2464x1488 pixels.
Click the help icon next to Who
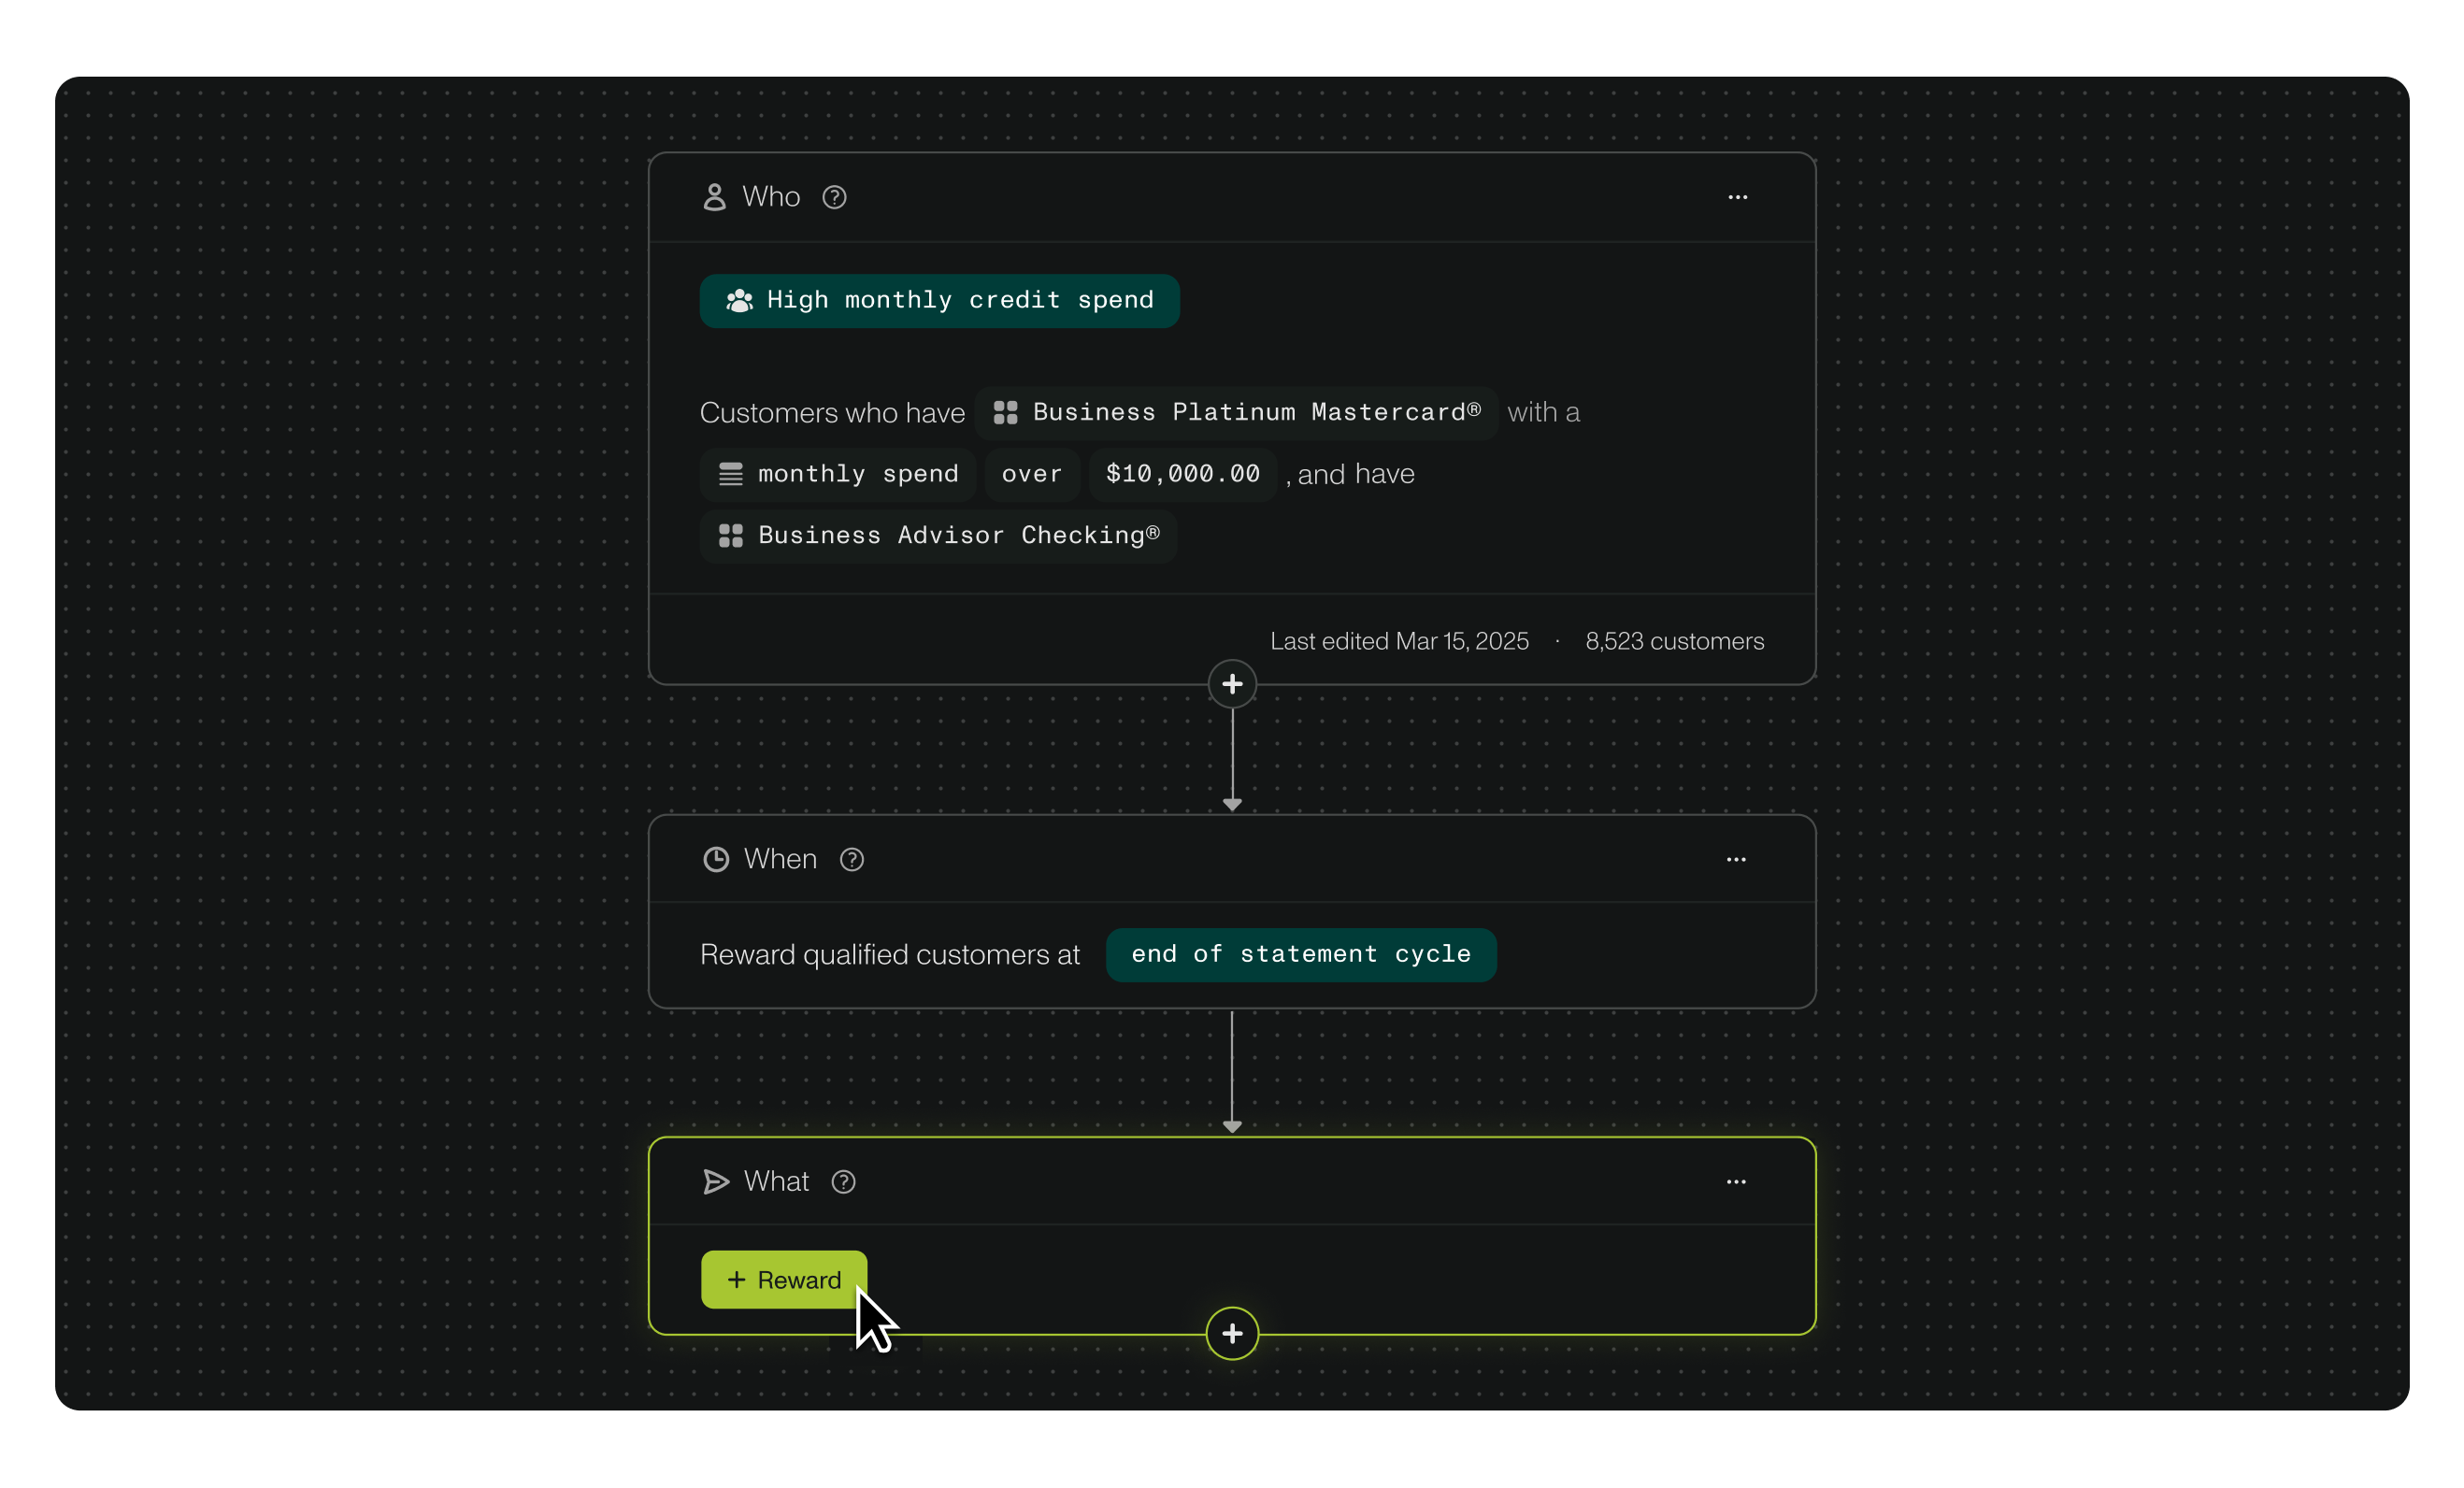click(834, 197)
